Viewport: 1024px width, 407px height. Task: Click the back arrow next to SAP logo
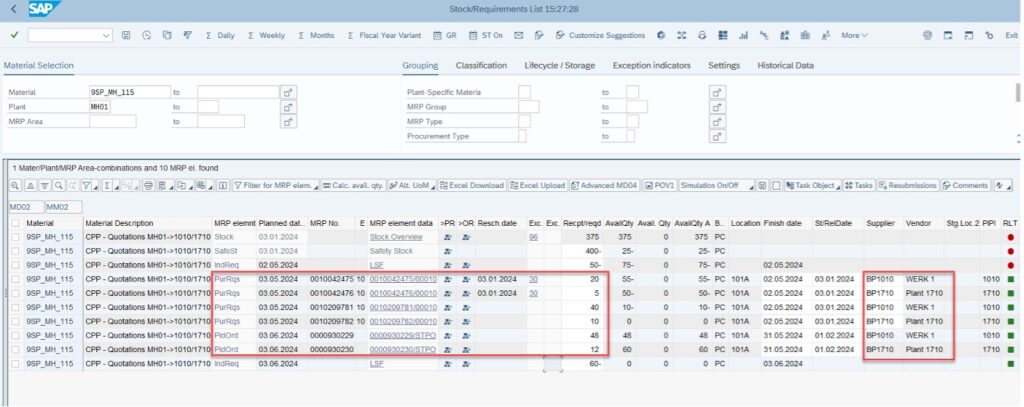14,9
